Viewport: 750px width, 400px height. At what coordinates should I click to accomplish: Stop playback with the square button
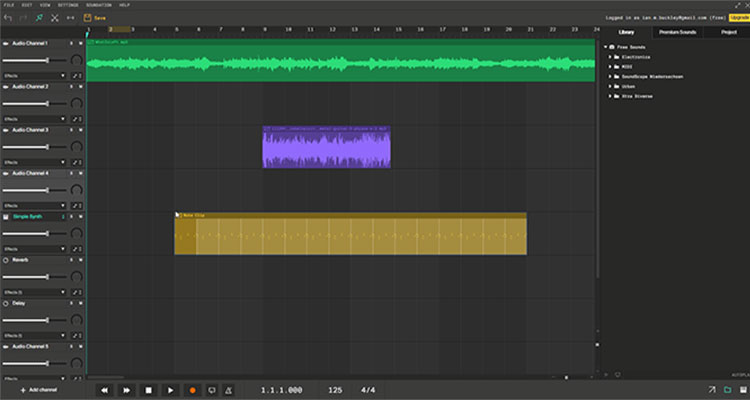[x=148, y=390]
